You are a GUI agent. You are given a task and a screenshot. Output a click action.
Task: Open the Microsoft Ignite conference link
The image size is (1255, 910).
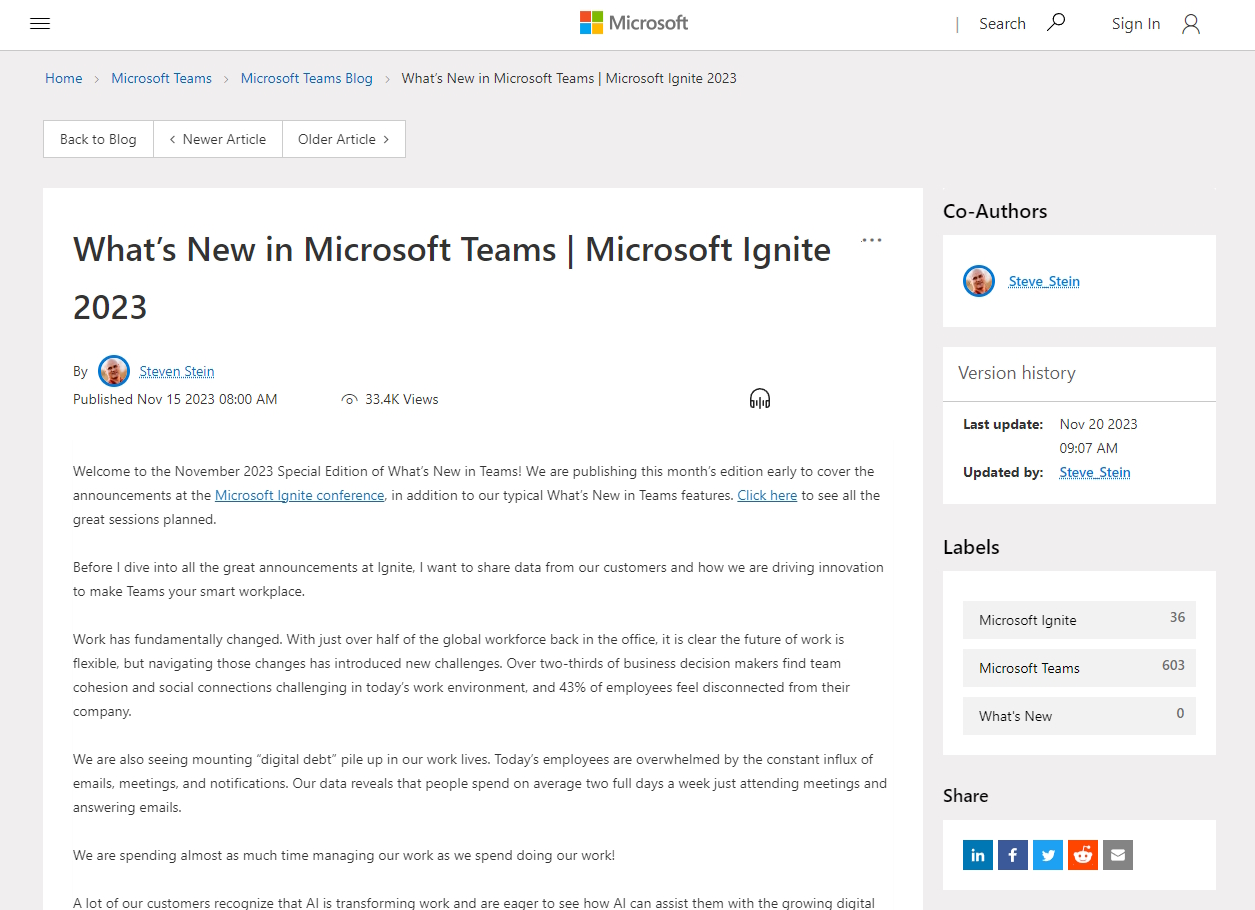(299, 495)
